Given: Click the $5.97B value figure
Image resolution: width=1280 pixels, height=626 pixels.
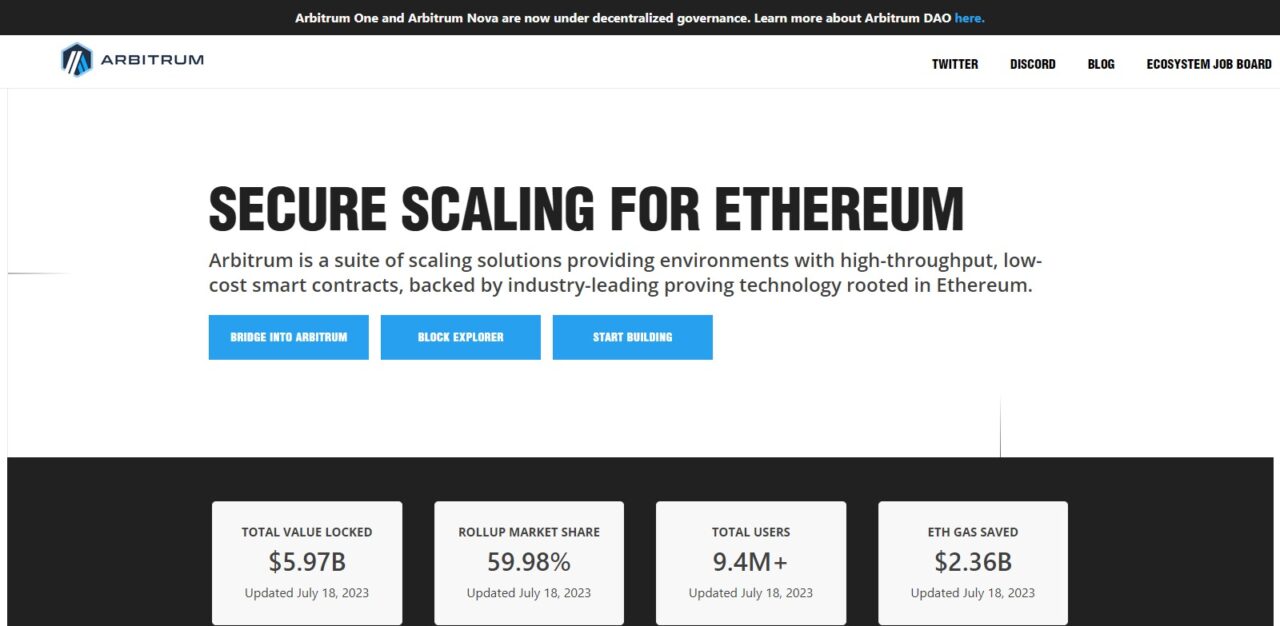Looking at the screenshot, I should point(307,562).
